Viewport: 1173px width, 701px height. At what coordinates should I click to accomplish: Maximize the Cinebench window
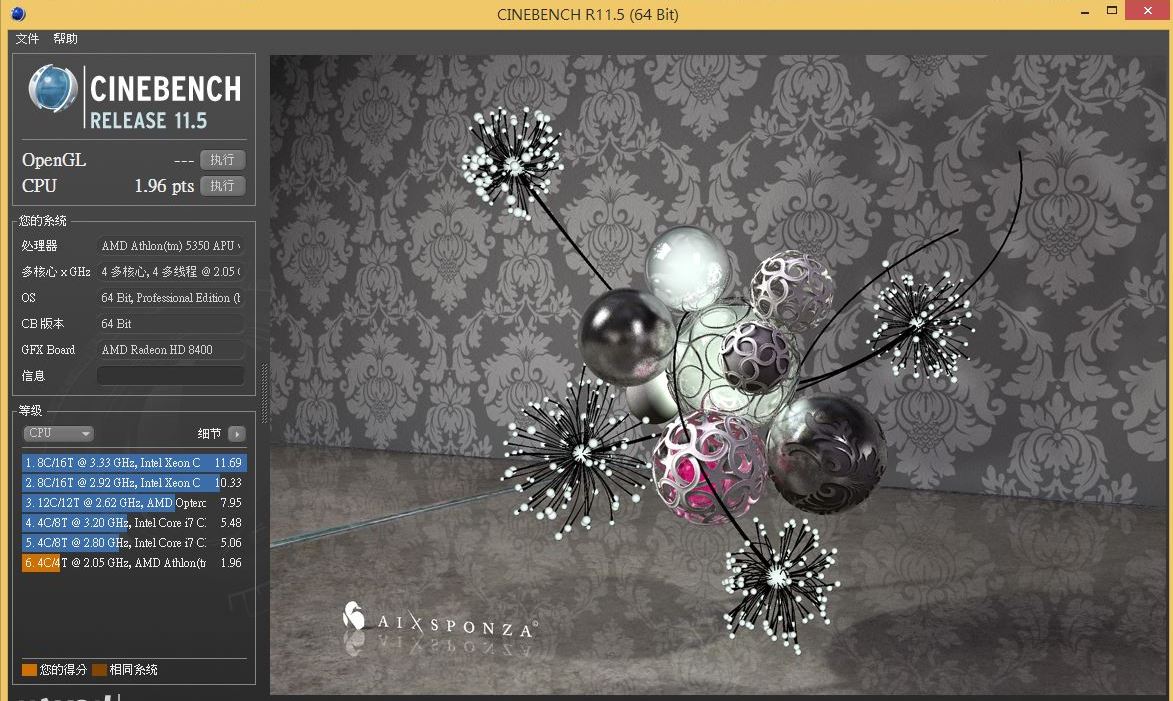click(1112, 11)
